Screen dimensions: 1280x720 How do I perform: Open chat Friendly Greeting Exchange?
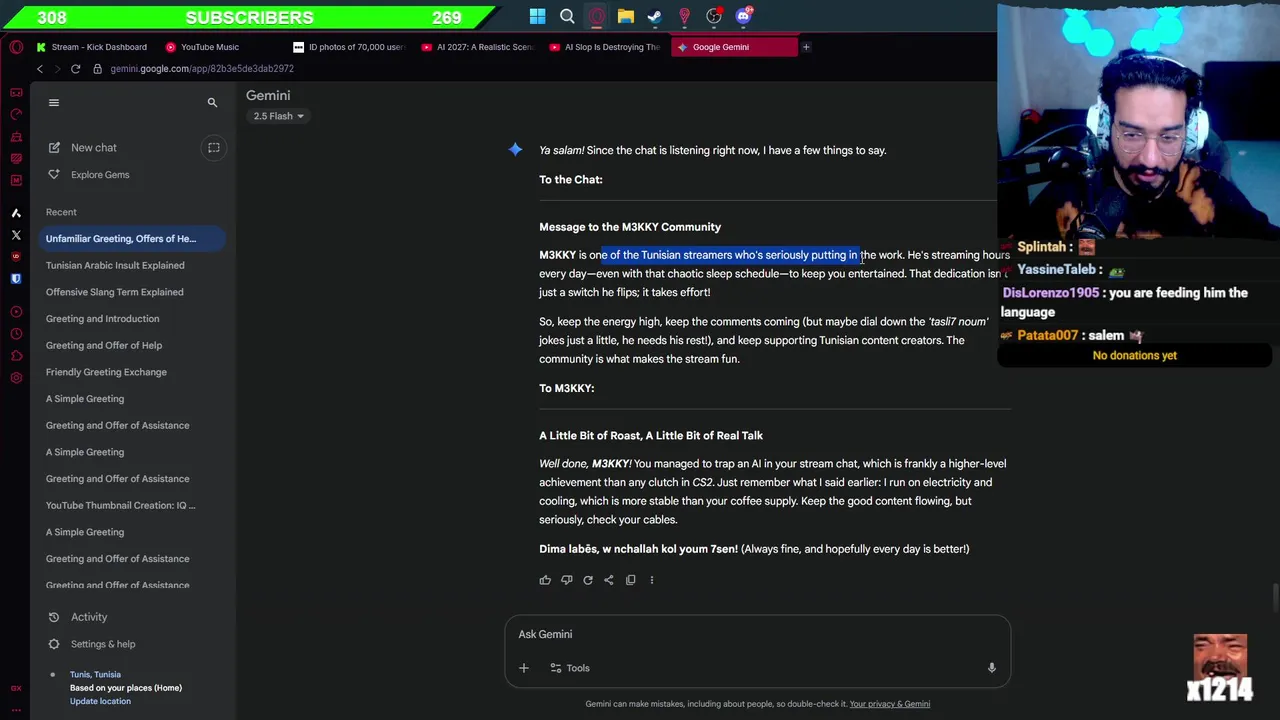[x=106, y=372]
